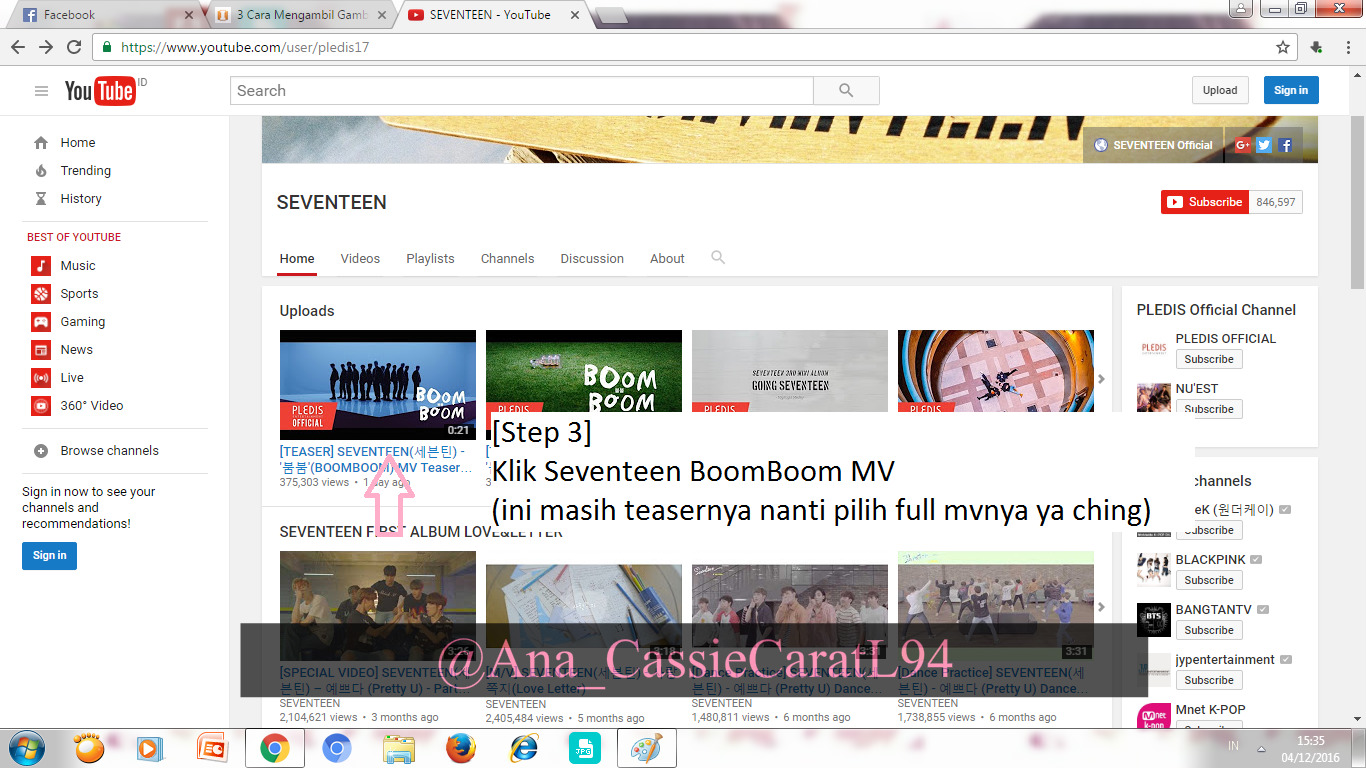Viewport: 1366px width, 768px height.
Task: Open Chrome's three-dot menu
Action: (x=1348, y=47)
